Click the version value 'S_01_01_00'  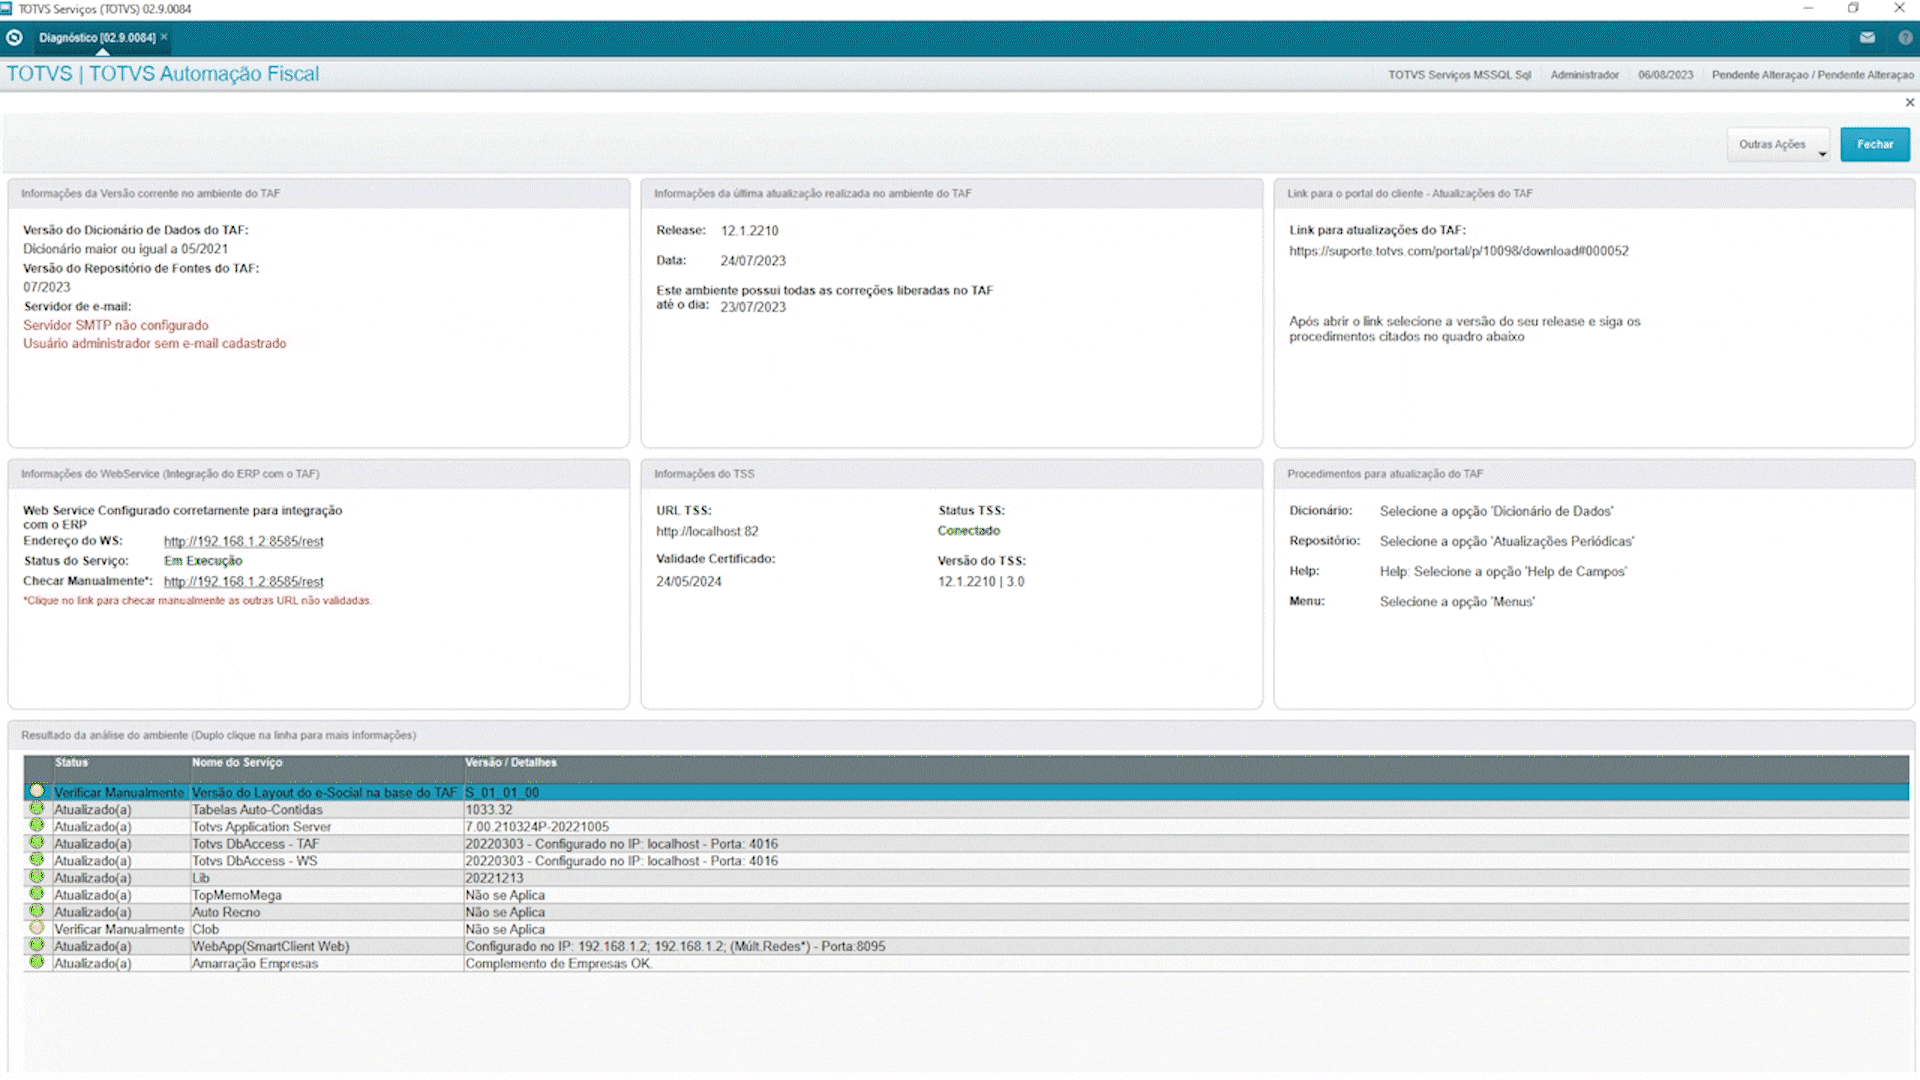(x=502, y=793)
